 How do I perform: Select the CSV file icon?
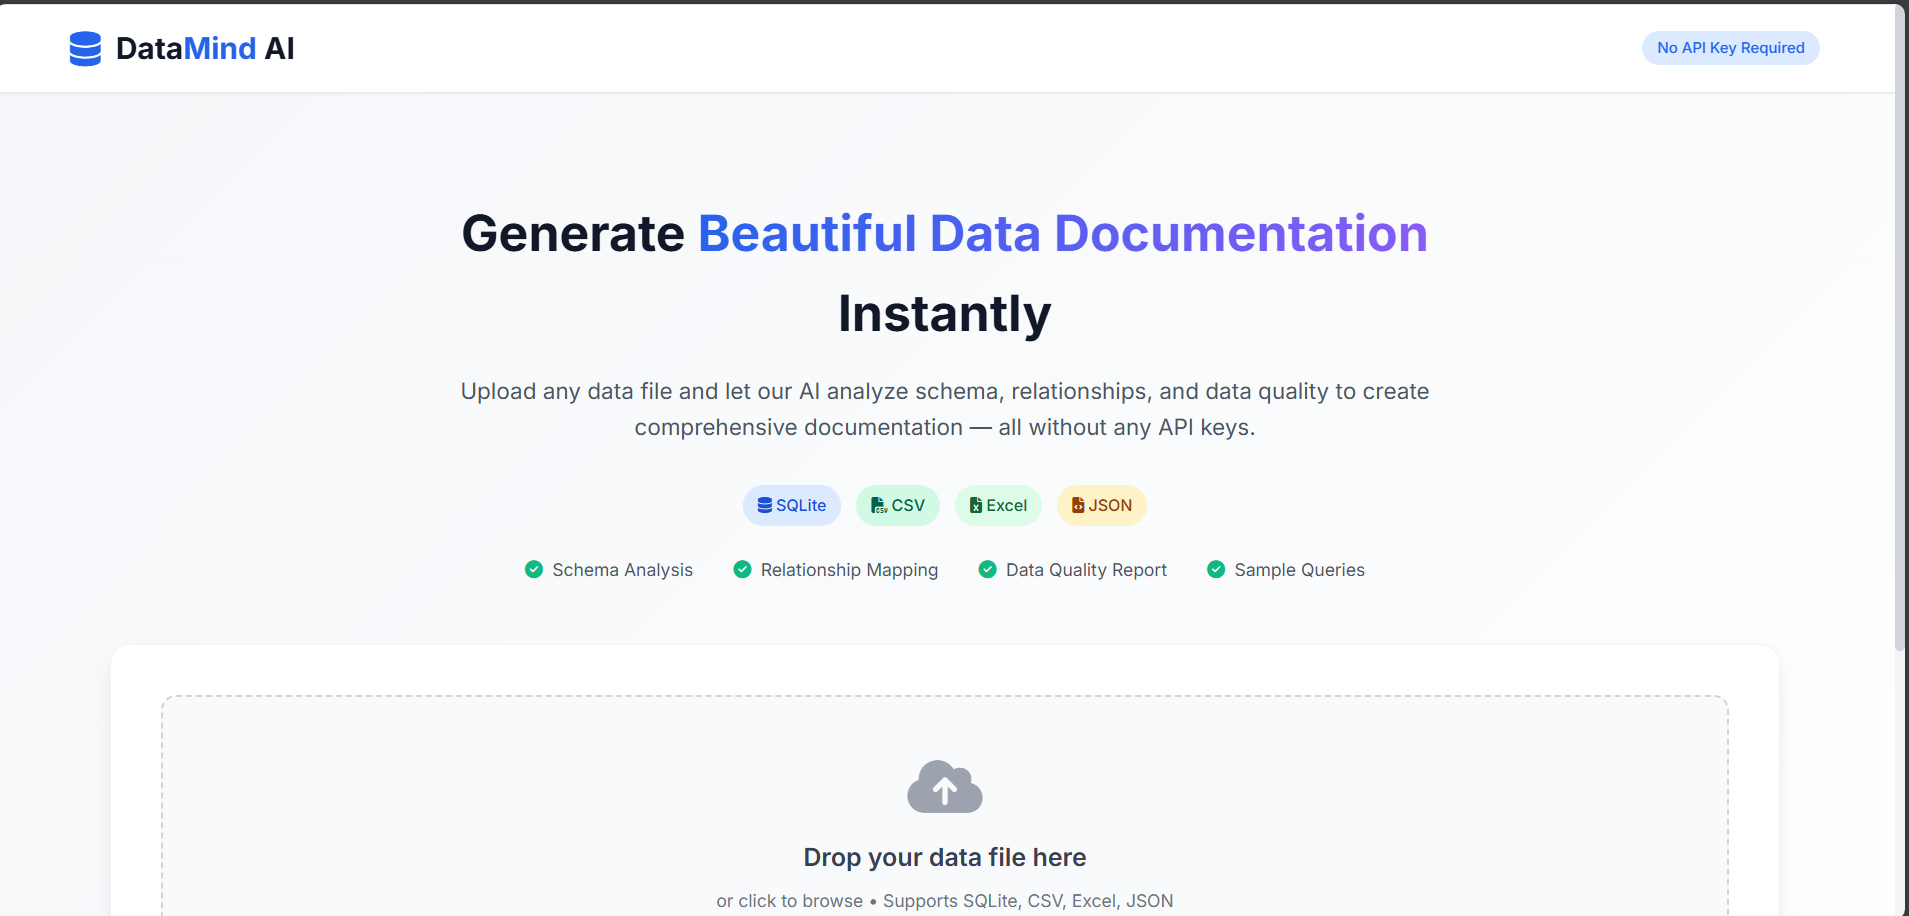(x=877, y=505)
